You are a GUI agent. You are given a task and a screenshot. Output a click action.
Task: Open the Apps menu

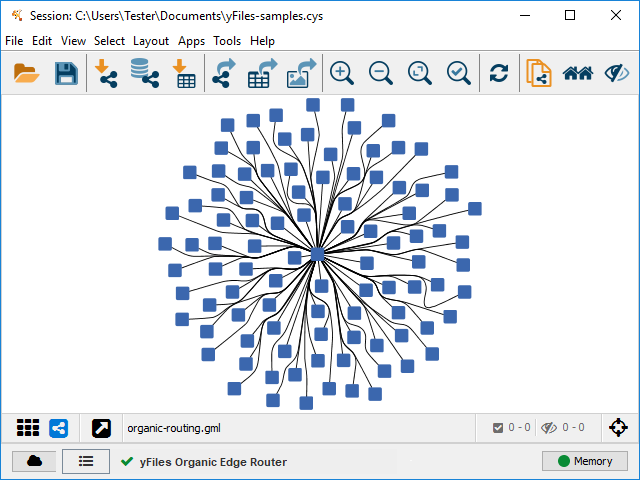pos(191,41)
